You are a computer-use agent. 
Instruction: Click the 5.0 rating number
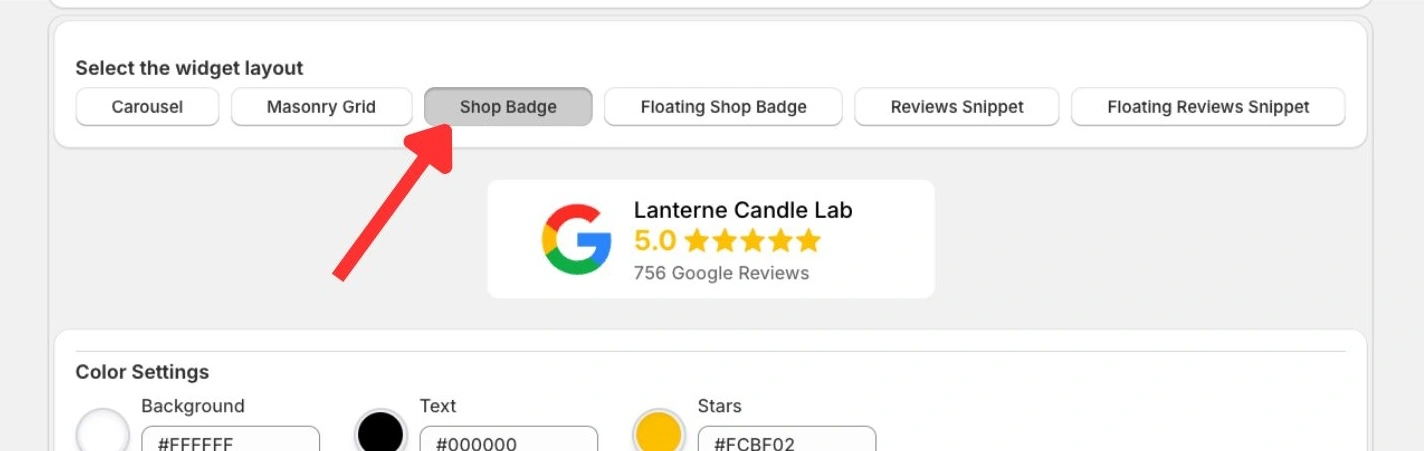(655, 241)
